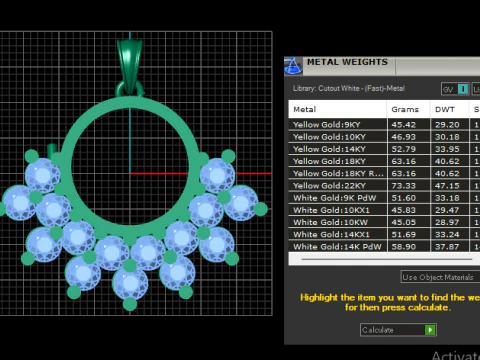The width and height of the screenshot is (480, 360).
Task: Select the White Gold:10KW row
Action: pos(384,222)
